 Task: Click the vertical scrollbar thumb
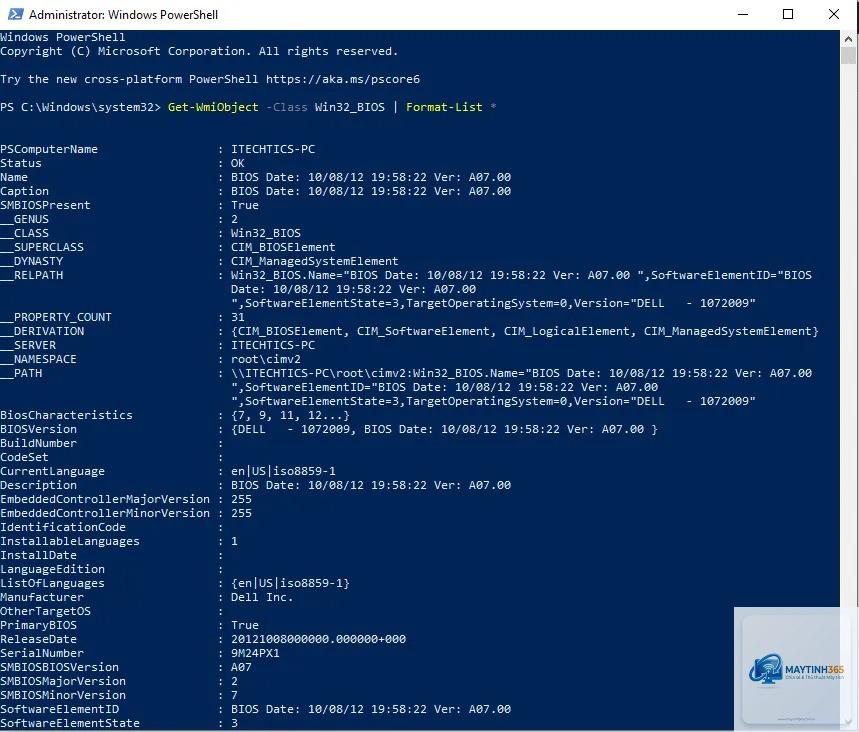pyautogui.click(x=848, y=55)
